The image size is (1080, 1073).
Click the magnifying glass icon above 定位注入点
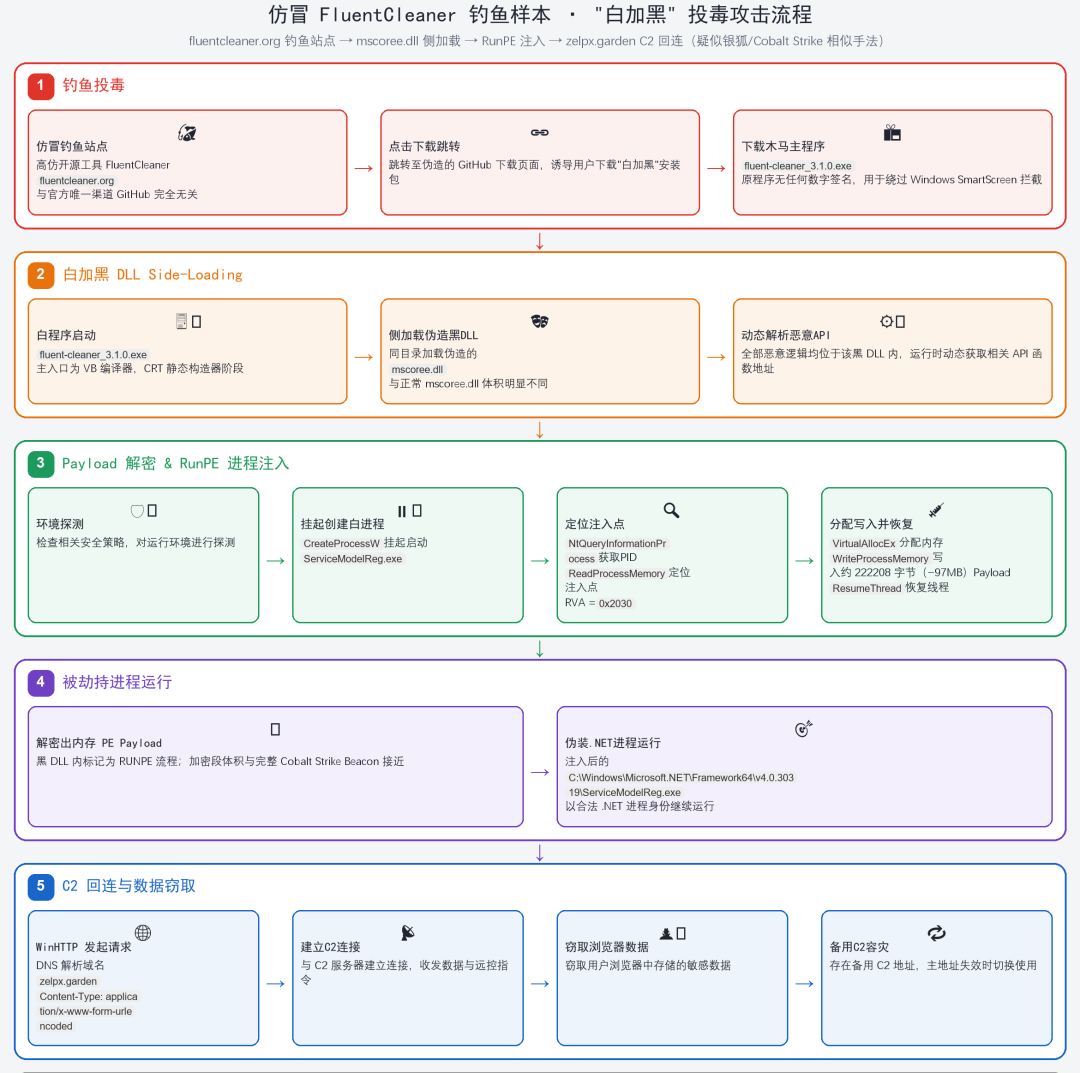pyautogui.click(x=672, y=510)
